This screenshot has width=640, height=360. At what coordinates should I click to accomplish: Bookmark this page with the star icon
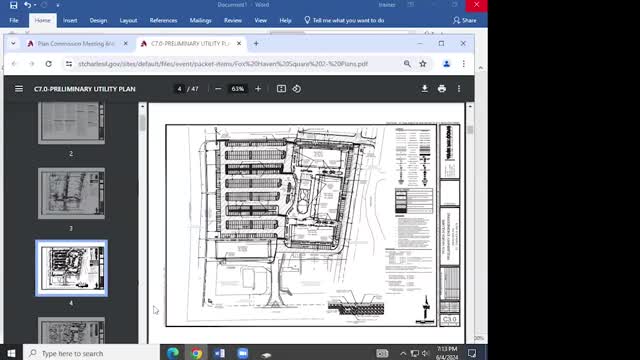pyautogui.click(x=423, y=64)
